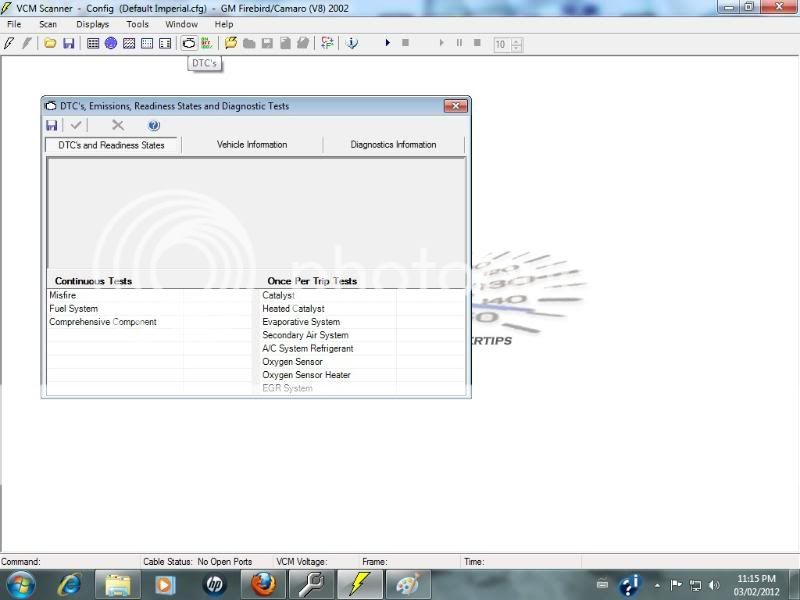Screen dimensions: 800x600
Task: Click the greyed folder icon in log group
Action: pyautogui.click(x=249, y=43)
